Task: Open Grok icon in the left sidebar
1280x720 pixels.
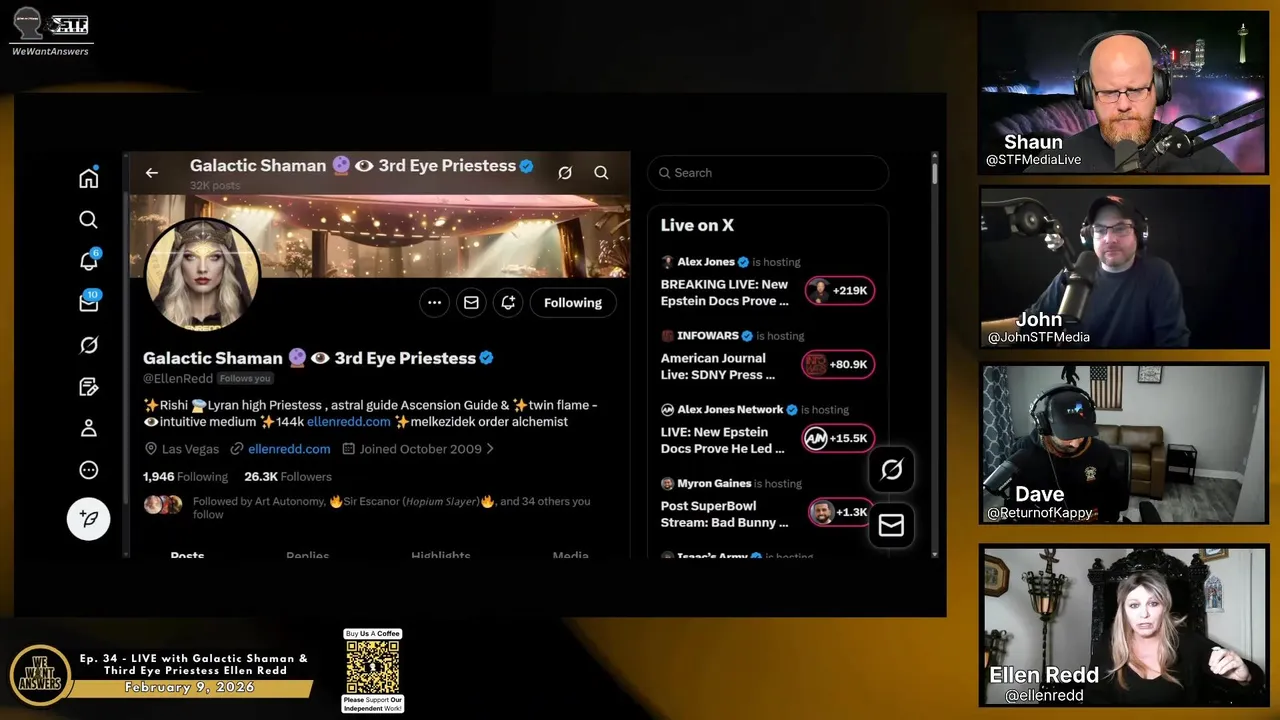Action: tap(89, 345)
